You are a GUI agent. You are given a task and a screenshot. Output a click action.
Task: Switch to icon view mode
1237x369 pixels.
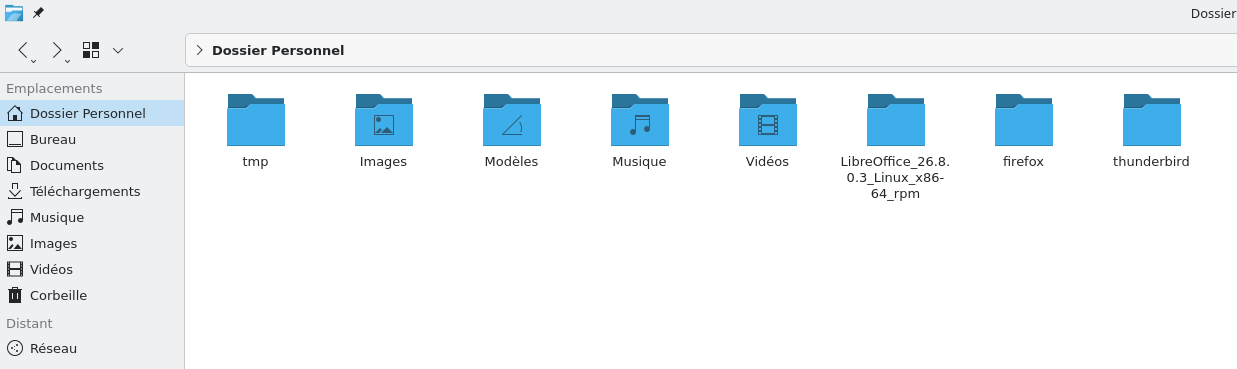point(91,50)
